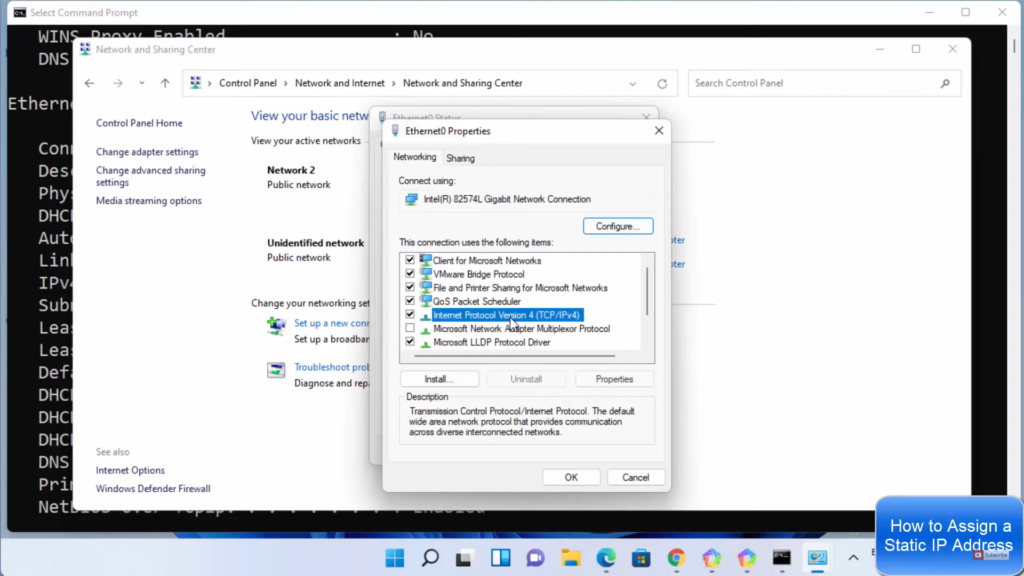Launch File Explorer from the taskbar
Viewport: 1024px width, 576px height.
(571, 558)
